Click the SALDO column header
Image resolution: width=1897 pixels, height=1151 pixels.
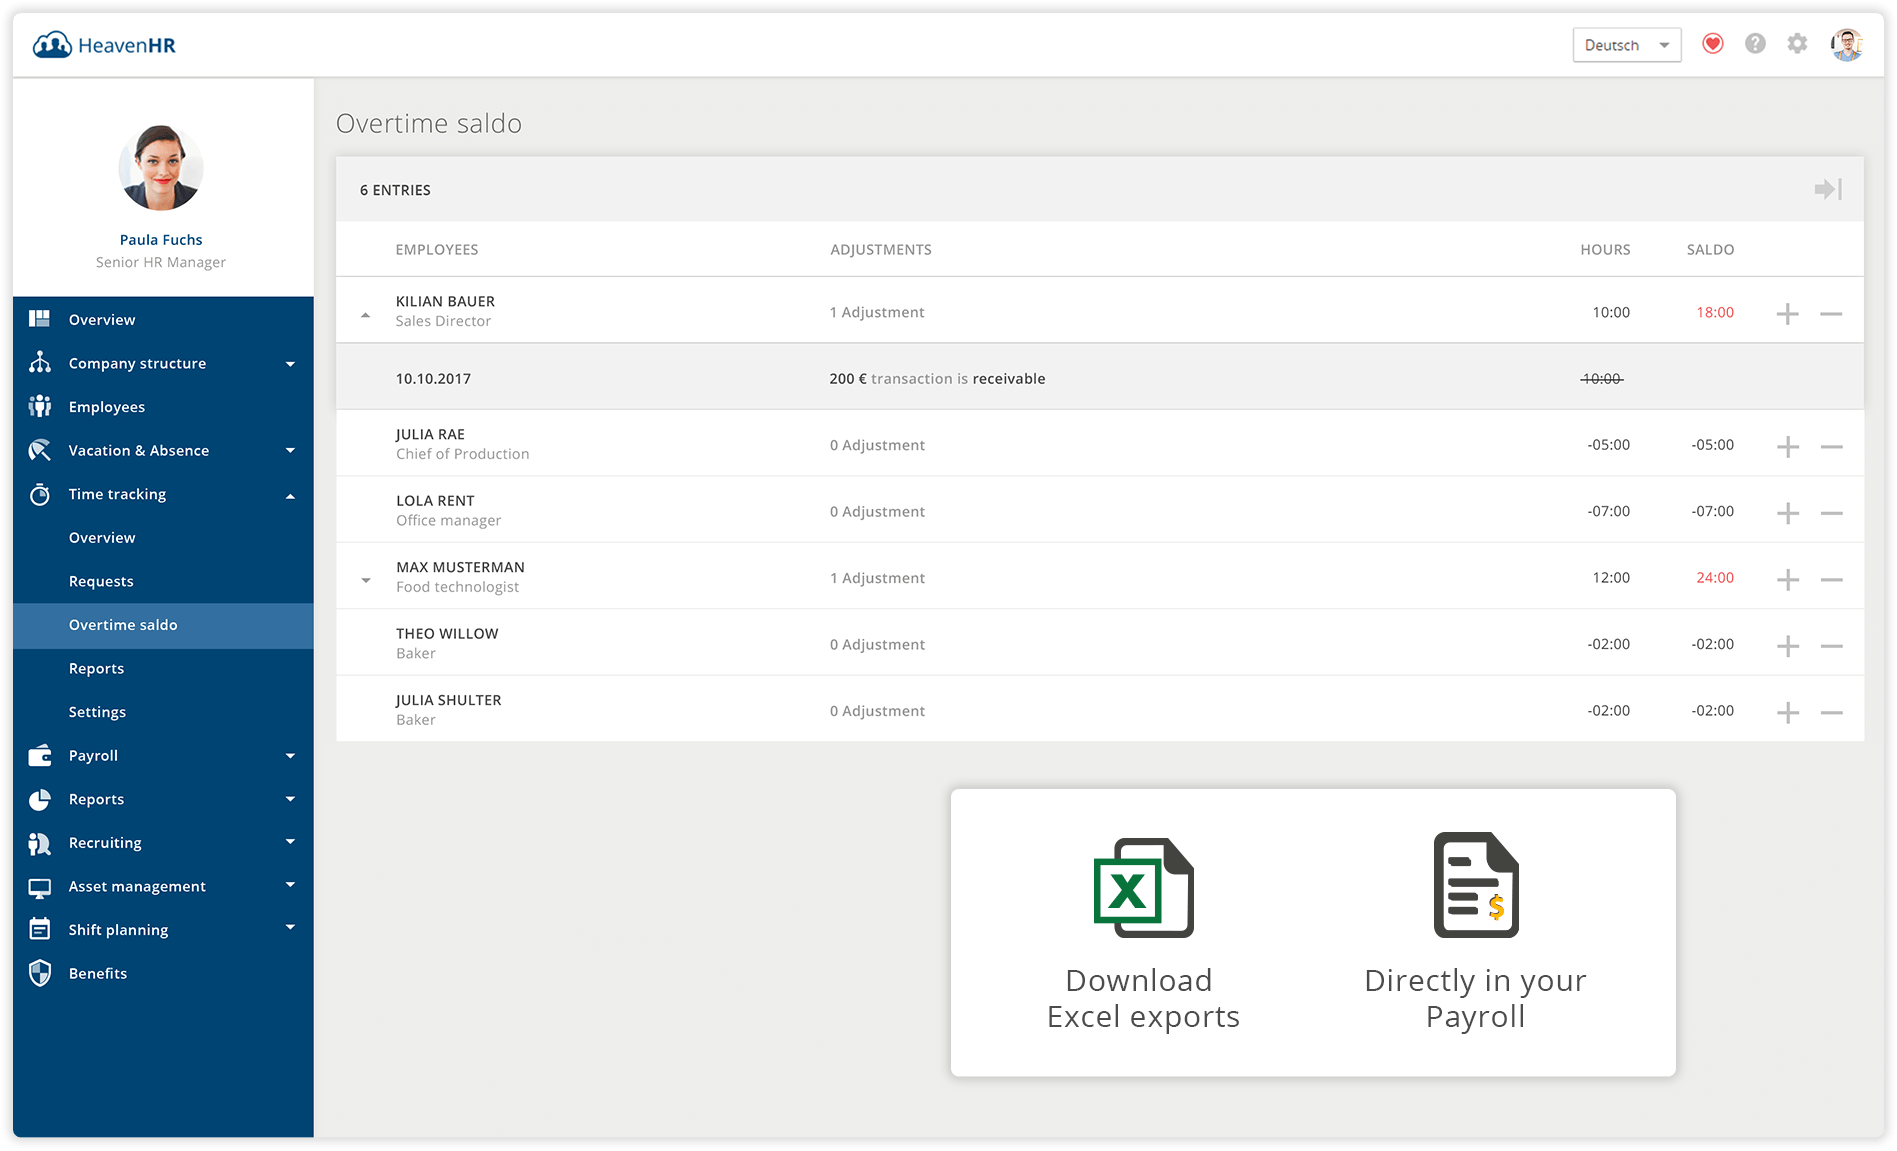click(x=1710, y=250)
